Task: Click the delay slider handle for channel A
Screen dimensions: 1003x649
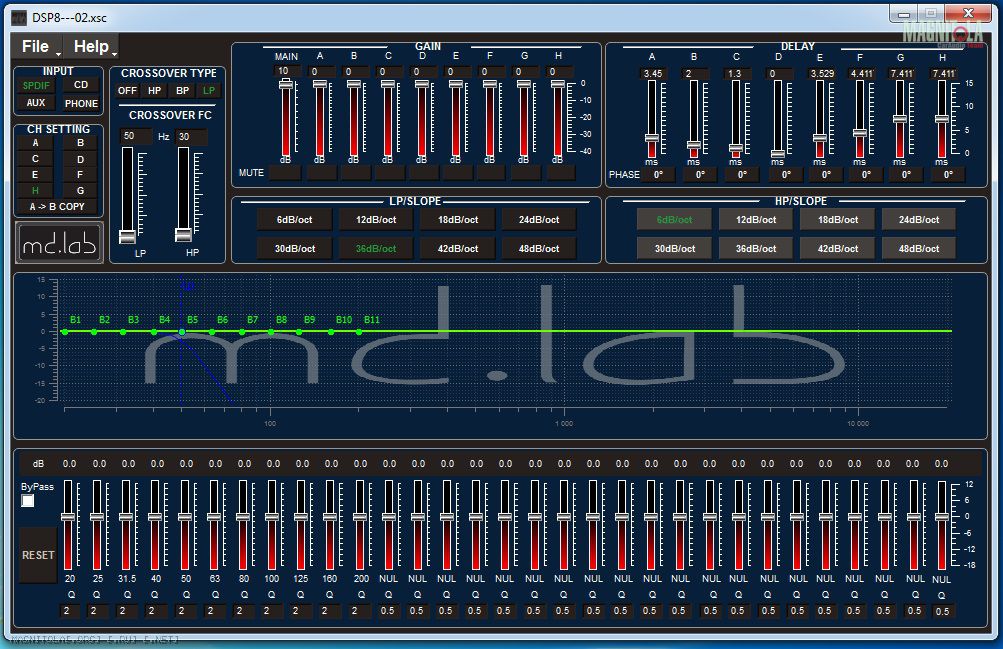Action: click(x=652, y=138)
